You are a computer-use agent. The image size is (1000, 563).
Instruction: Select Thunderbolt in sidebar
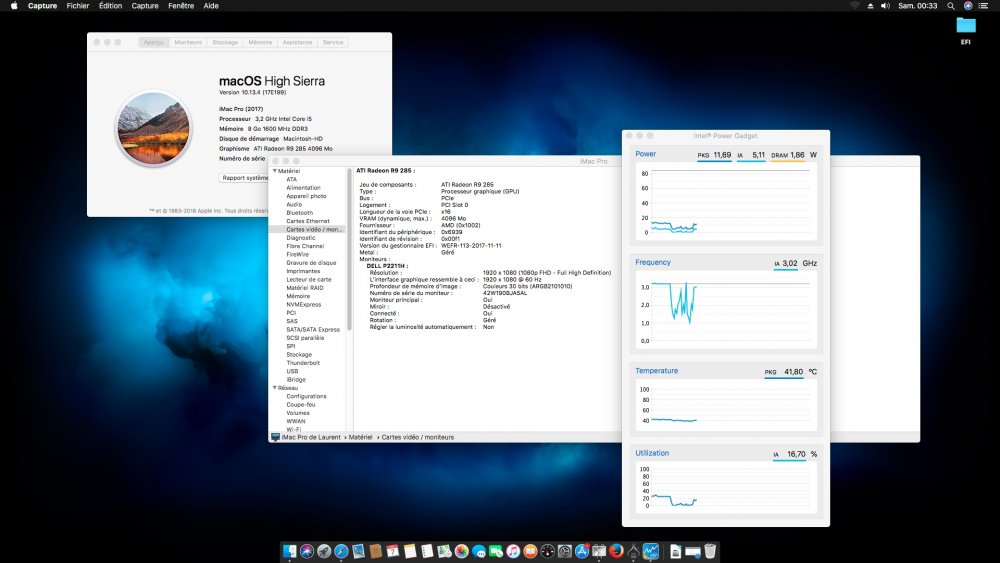pyautogui.click(x=303, y=363)
